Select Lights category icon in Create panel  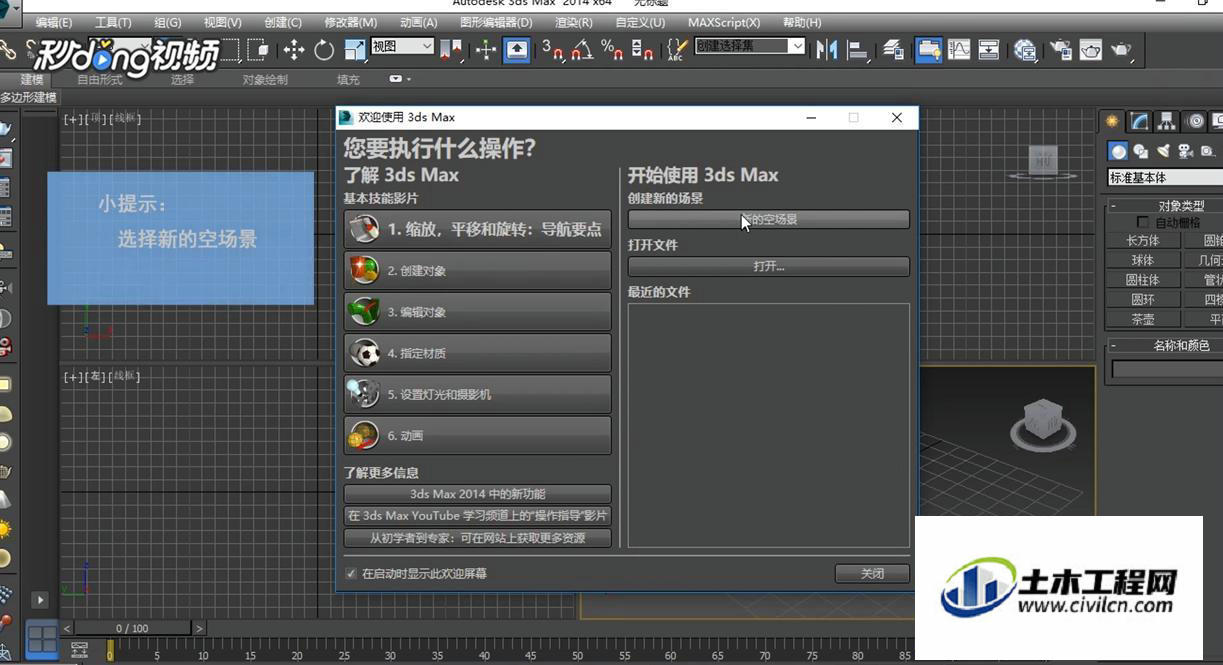tap(1163, 151)
